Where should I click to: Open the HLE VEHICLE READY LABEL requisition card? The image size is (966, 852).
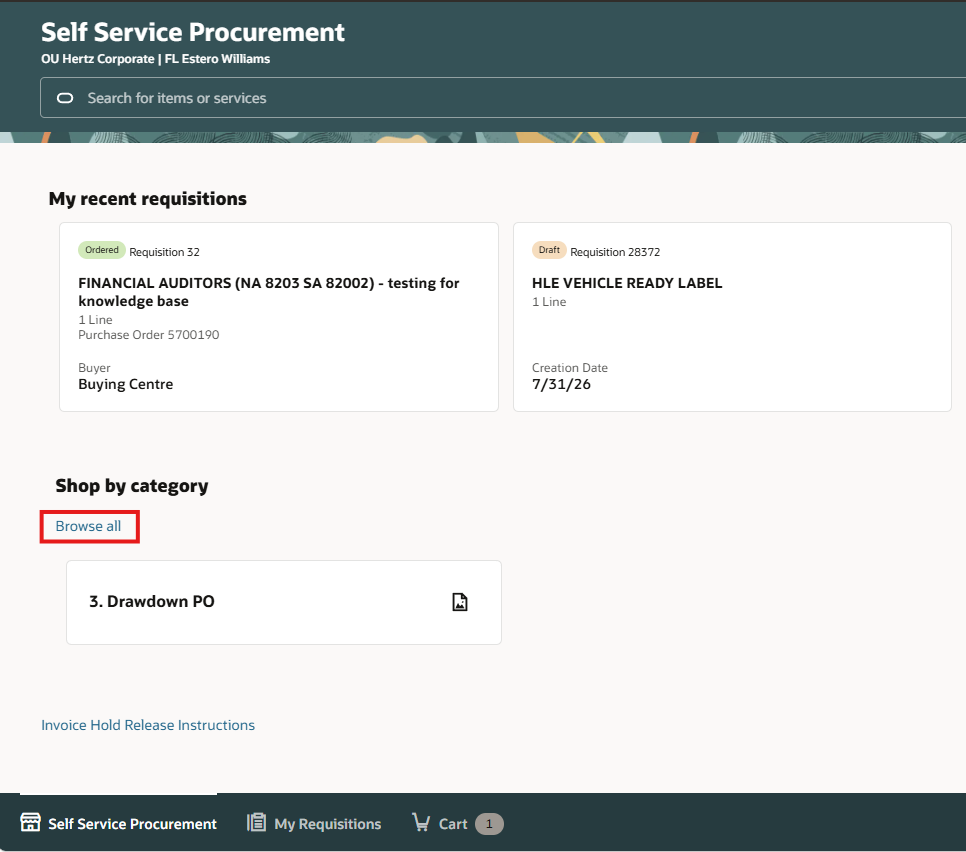click(732, 317)
